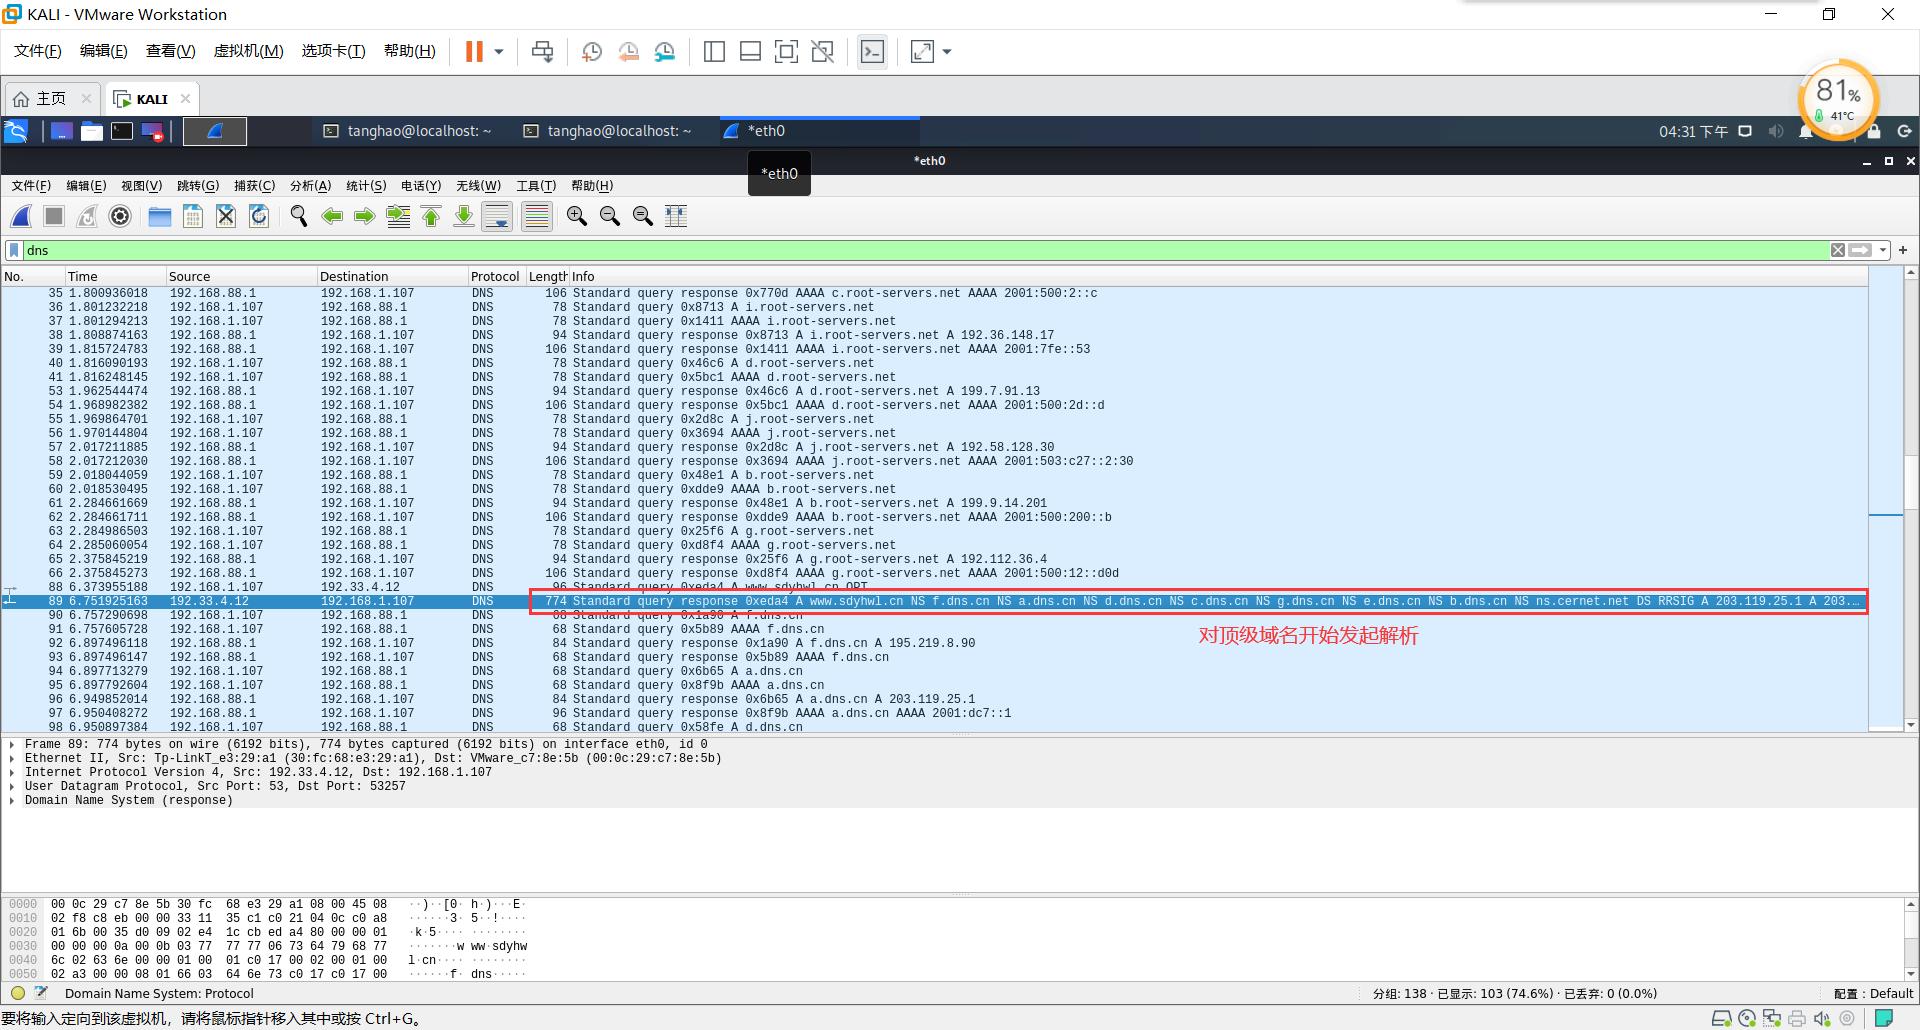Viewport: 1920px width, 1030px height.
Task: Toggle auto-scroll during live capture
Action: pyautogui.click(x=497, y=216)
